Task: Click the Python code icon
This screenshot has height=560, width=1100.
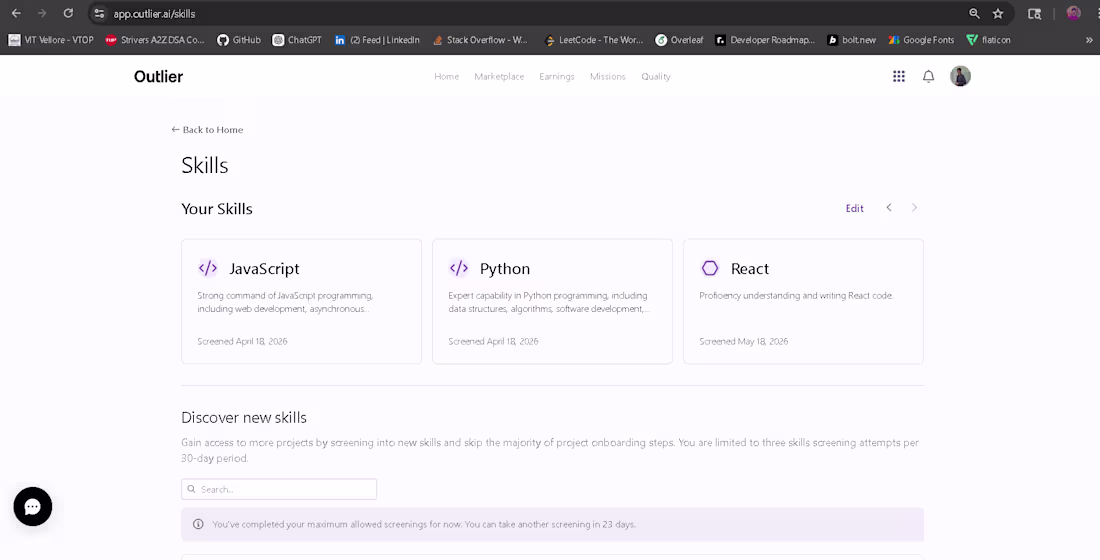Action: click(459, 268)
